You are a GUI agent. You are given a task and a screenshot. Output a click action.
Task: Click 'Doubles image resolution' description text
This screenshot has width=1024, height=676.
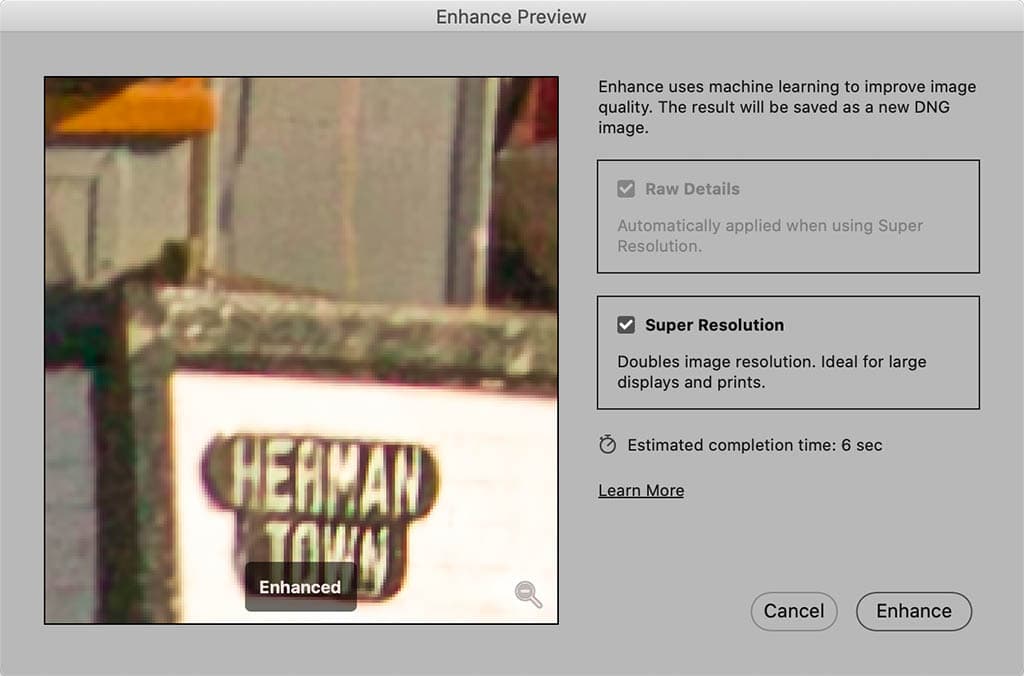(x=771, y=372)
